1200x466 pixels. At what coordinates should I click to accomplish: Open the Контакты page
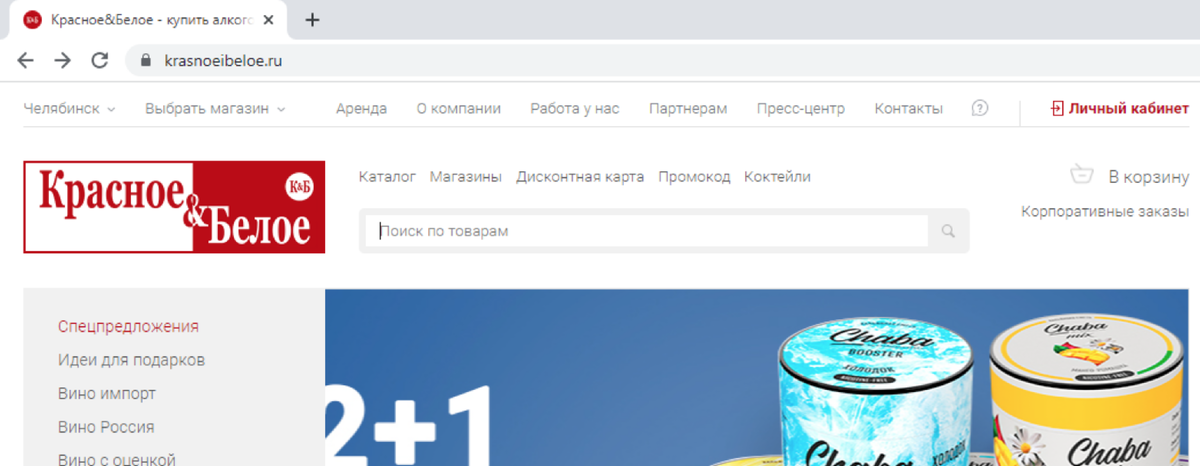pyautogui.click(x=908, y=109)
